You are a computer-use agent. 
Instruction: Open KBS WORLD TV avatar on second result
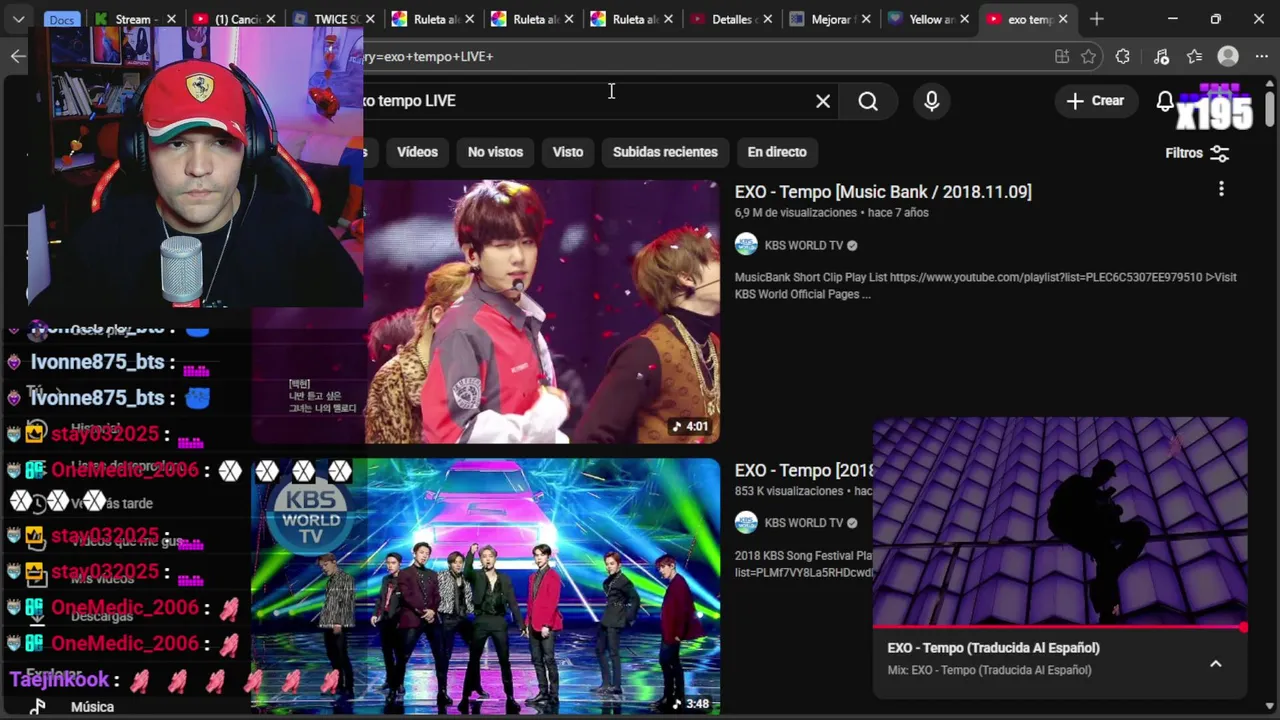pos(746,522)
